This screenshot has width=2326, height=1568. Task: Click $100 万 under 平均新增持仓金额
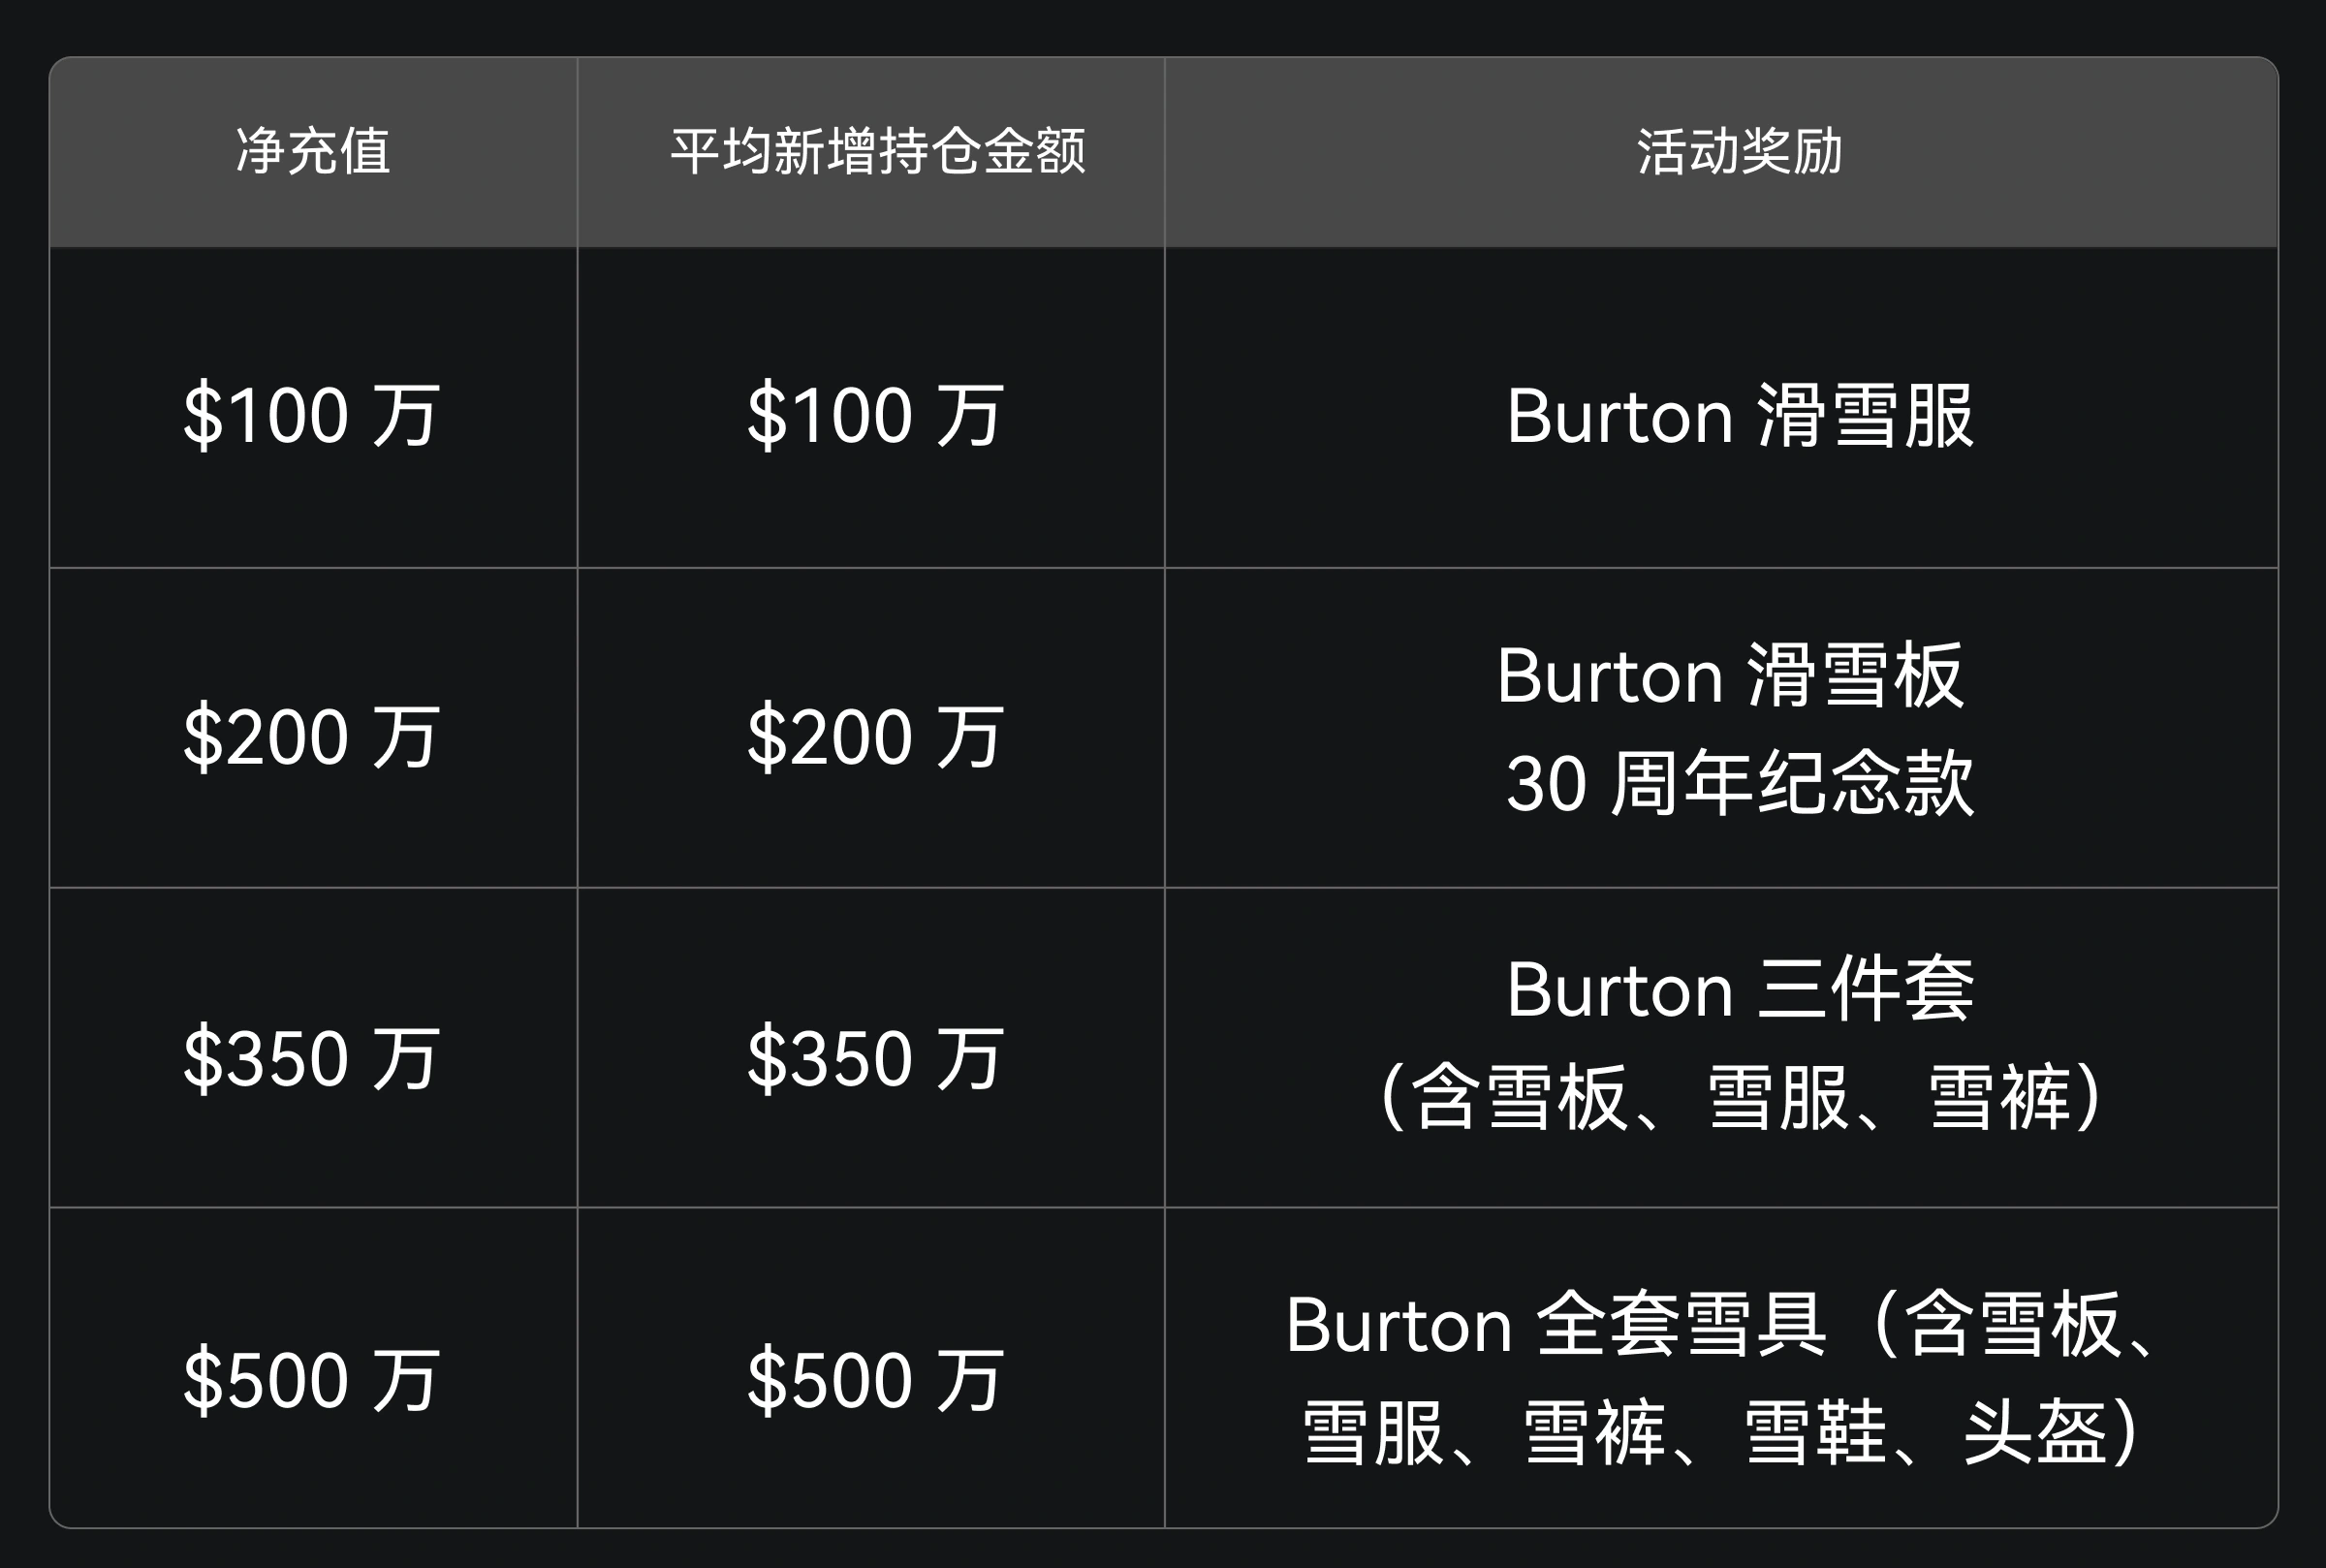[x=875, y=415]
